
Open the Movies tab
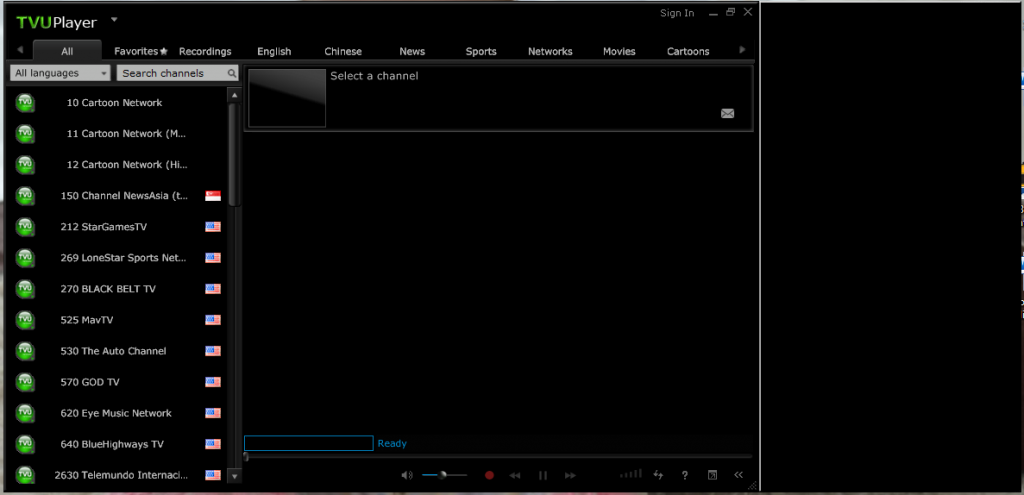(619, 51)
